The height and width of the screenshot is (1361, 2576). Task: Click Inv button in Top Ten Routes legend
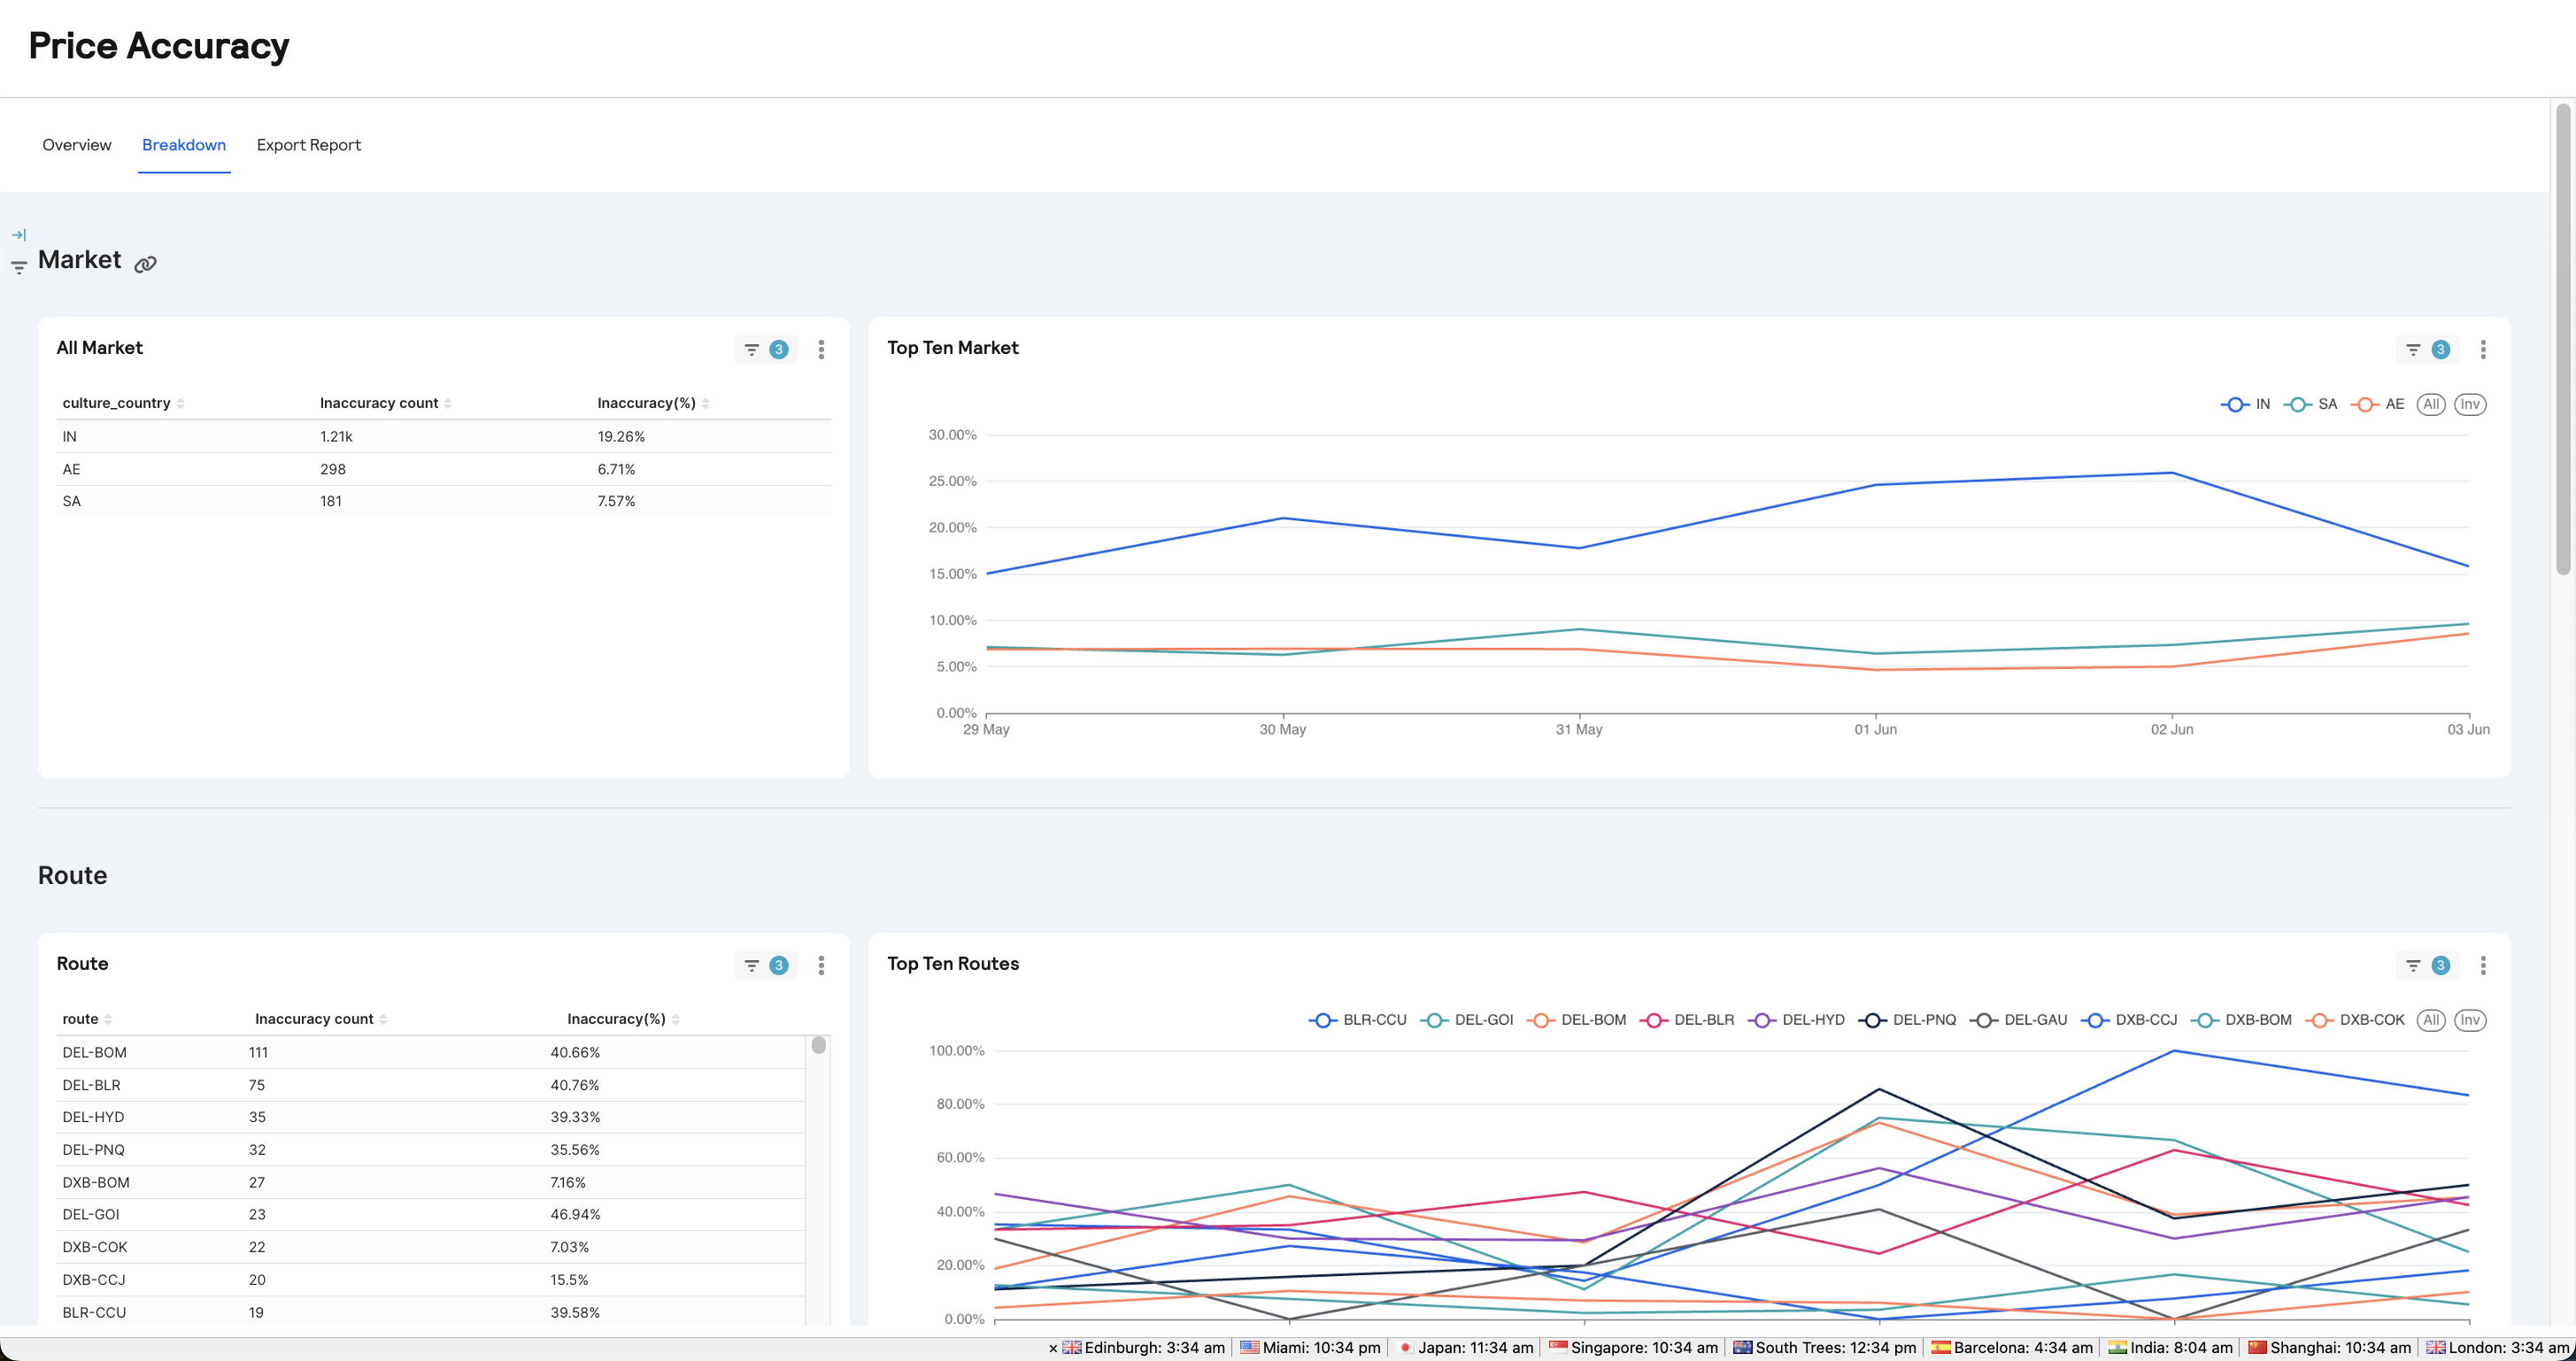[x=2470, y=1021]
